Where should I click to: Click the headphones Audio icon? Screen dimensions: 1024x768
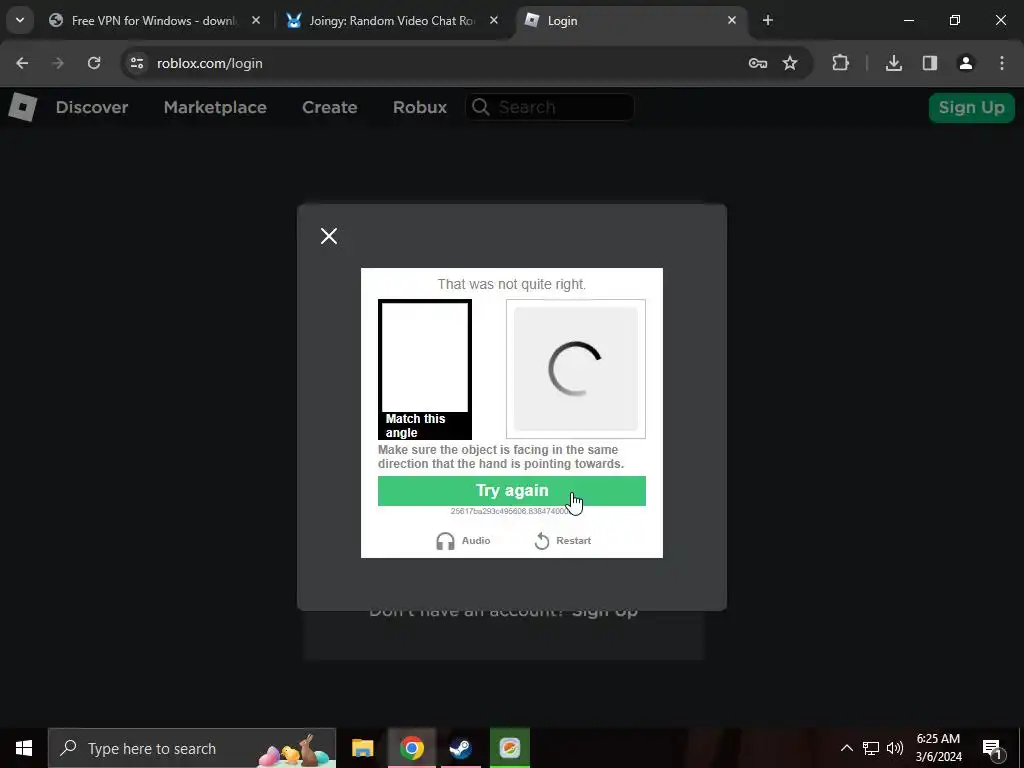[445, 541]
